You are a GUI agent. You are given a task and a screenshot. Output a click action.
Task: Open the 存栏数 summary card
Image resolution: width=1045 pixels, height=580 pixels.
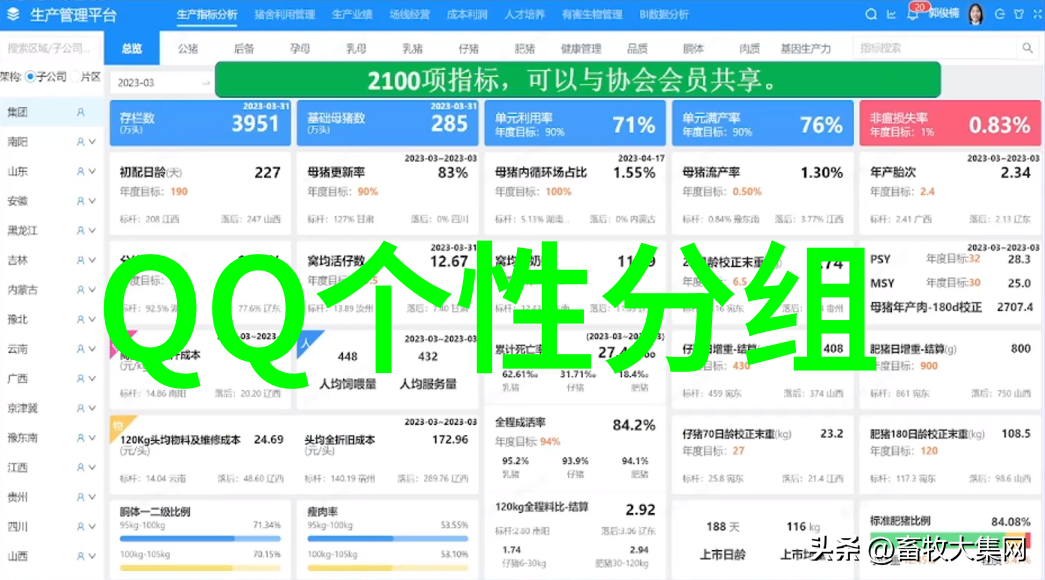click(x=200, y=123)
